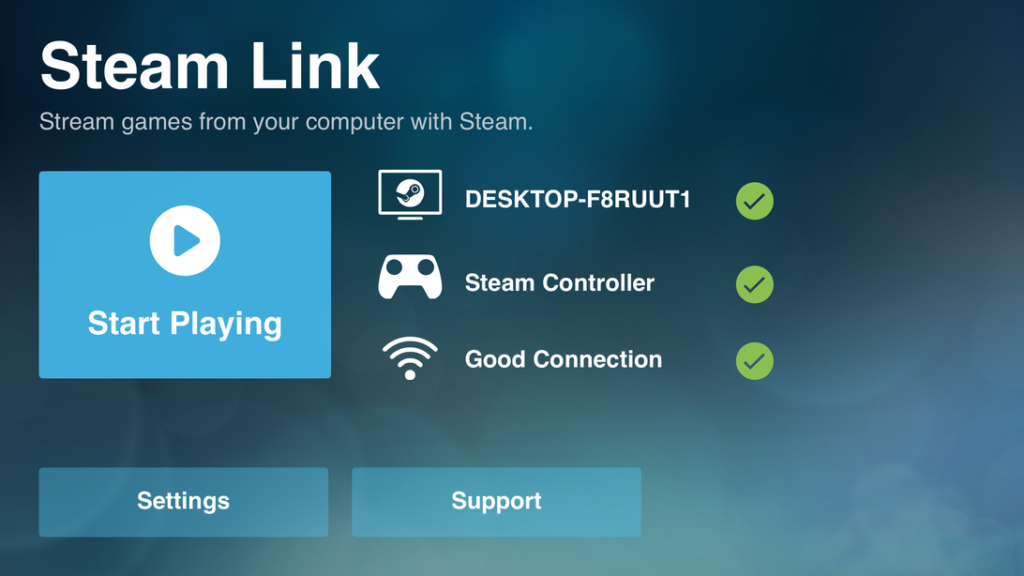
Task: Select the Steam Controller label
Action: (559, 283)
